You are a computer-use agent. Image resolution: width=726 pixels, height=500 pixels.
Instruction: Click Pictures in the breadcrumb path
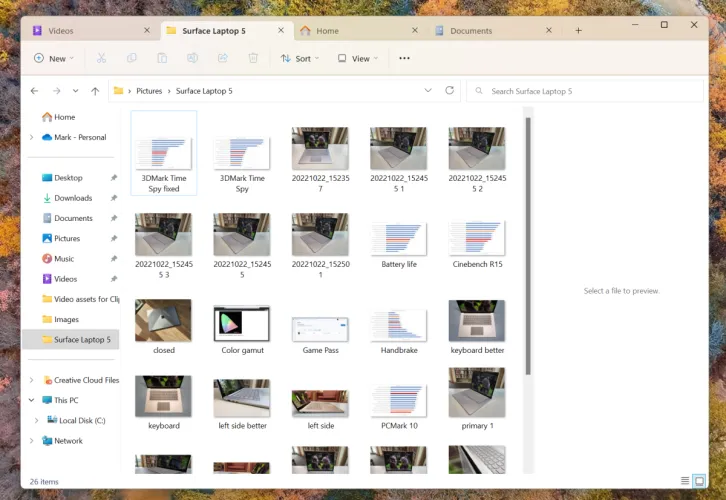pos(148,91)
